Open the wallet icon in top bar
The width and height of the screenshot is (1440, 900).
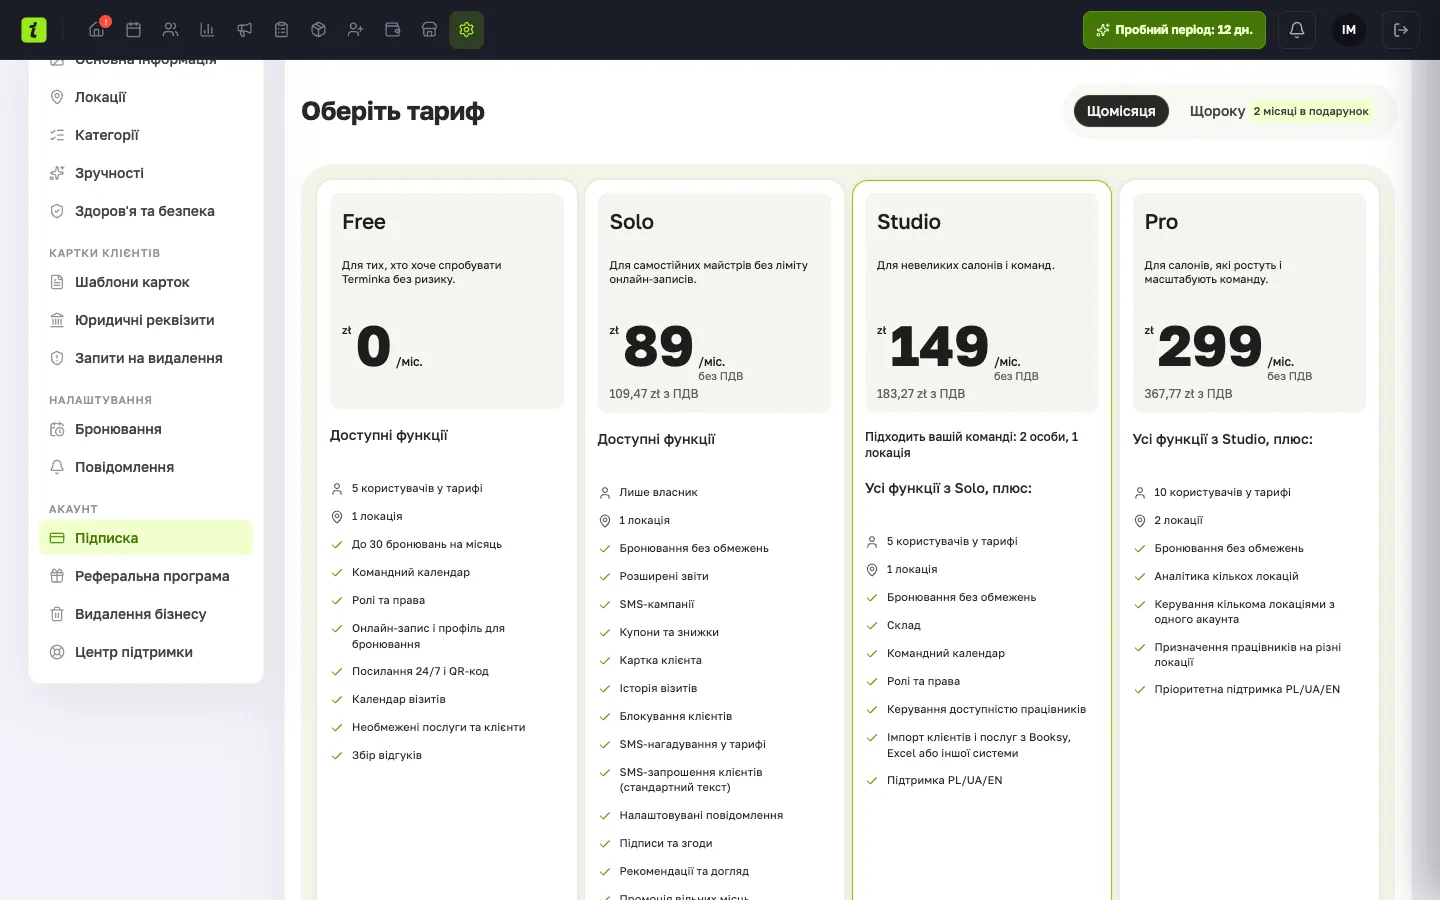pyautogui.click(x=392, y=30)
